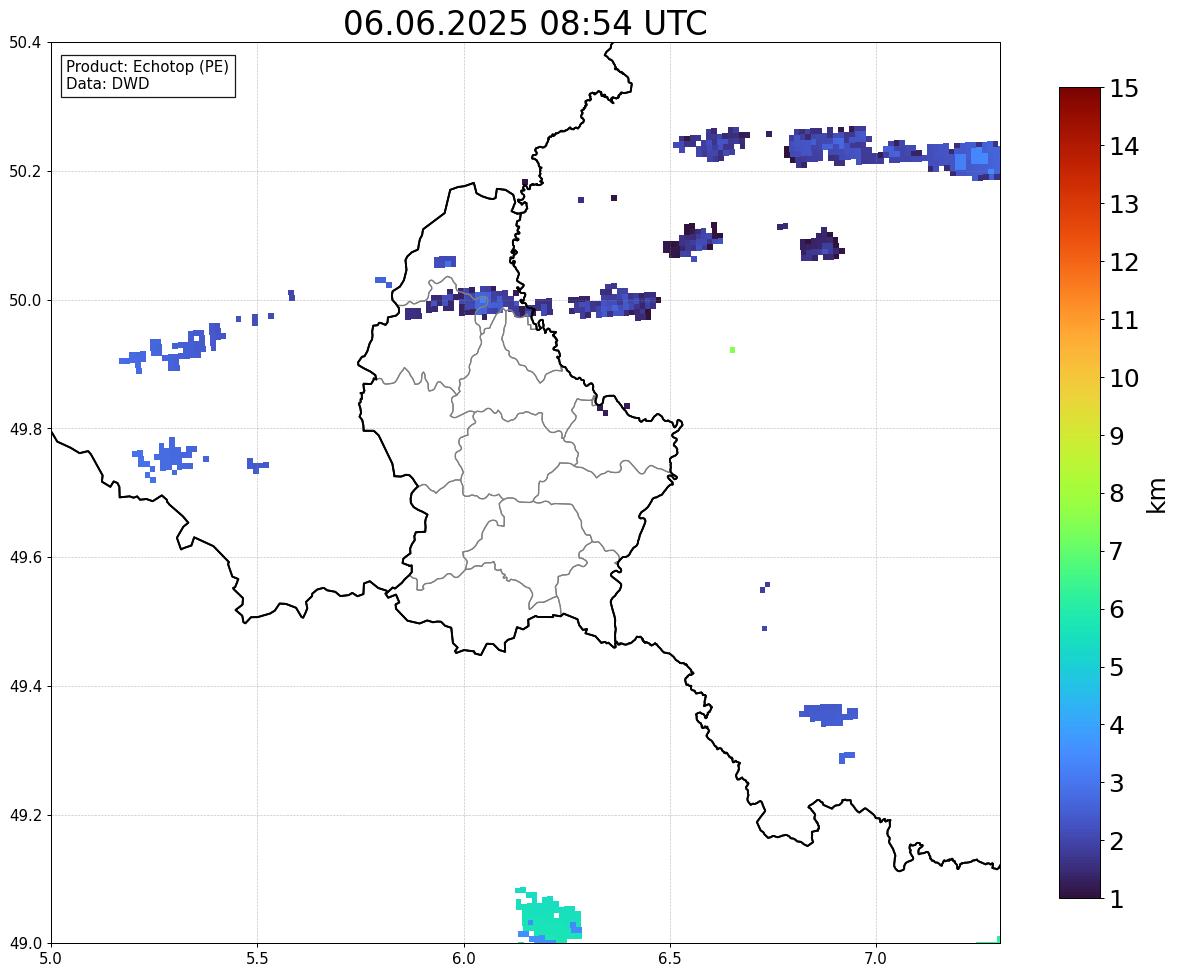1178x976 pixels.
Task: Click the latitude axis label 50.2
Action: pyautogui.click(x=25, y=171)
